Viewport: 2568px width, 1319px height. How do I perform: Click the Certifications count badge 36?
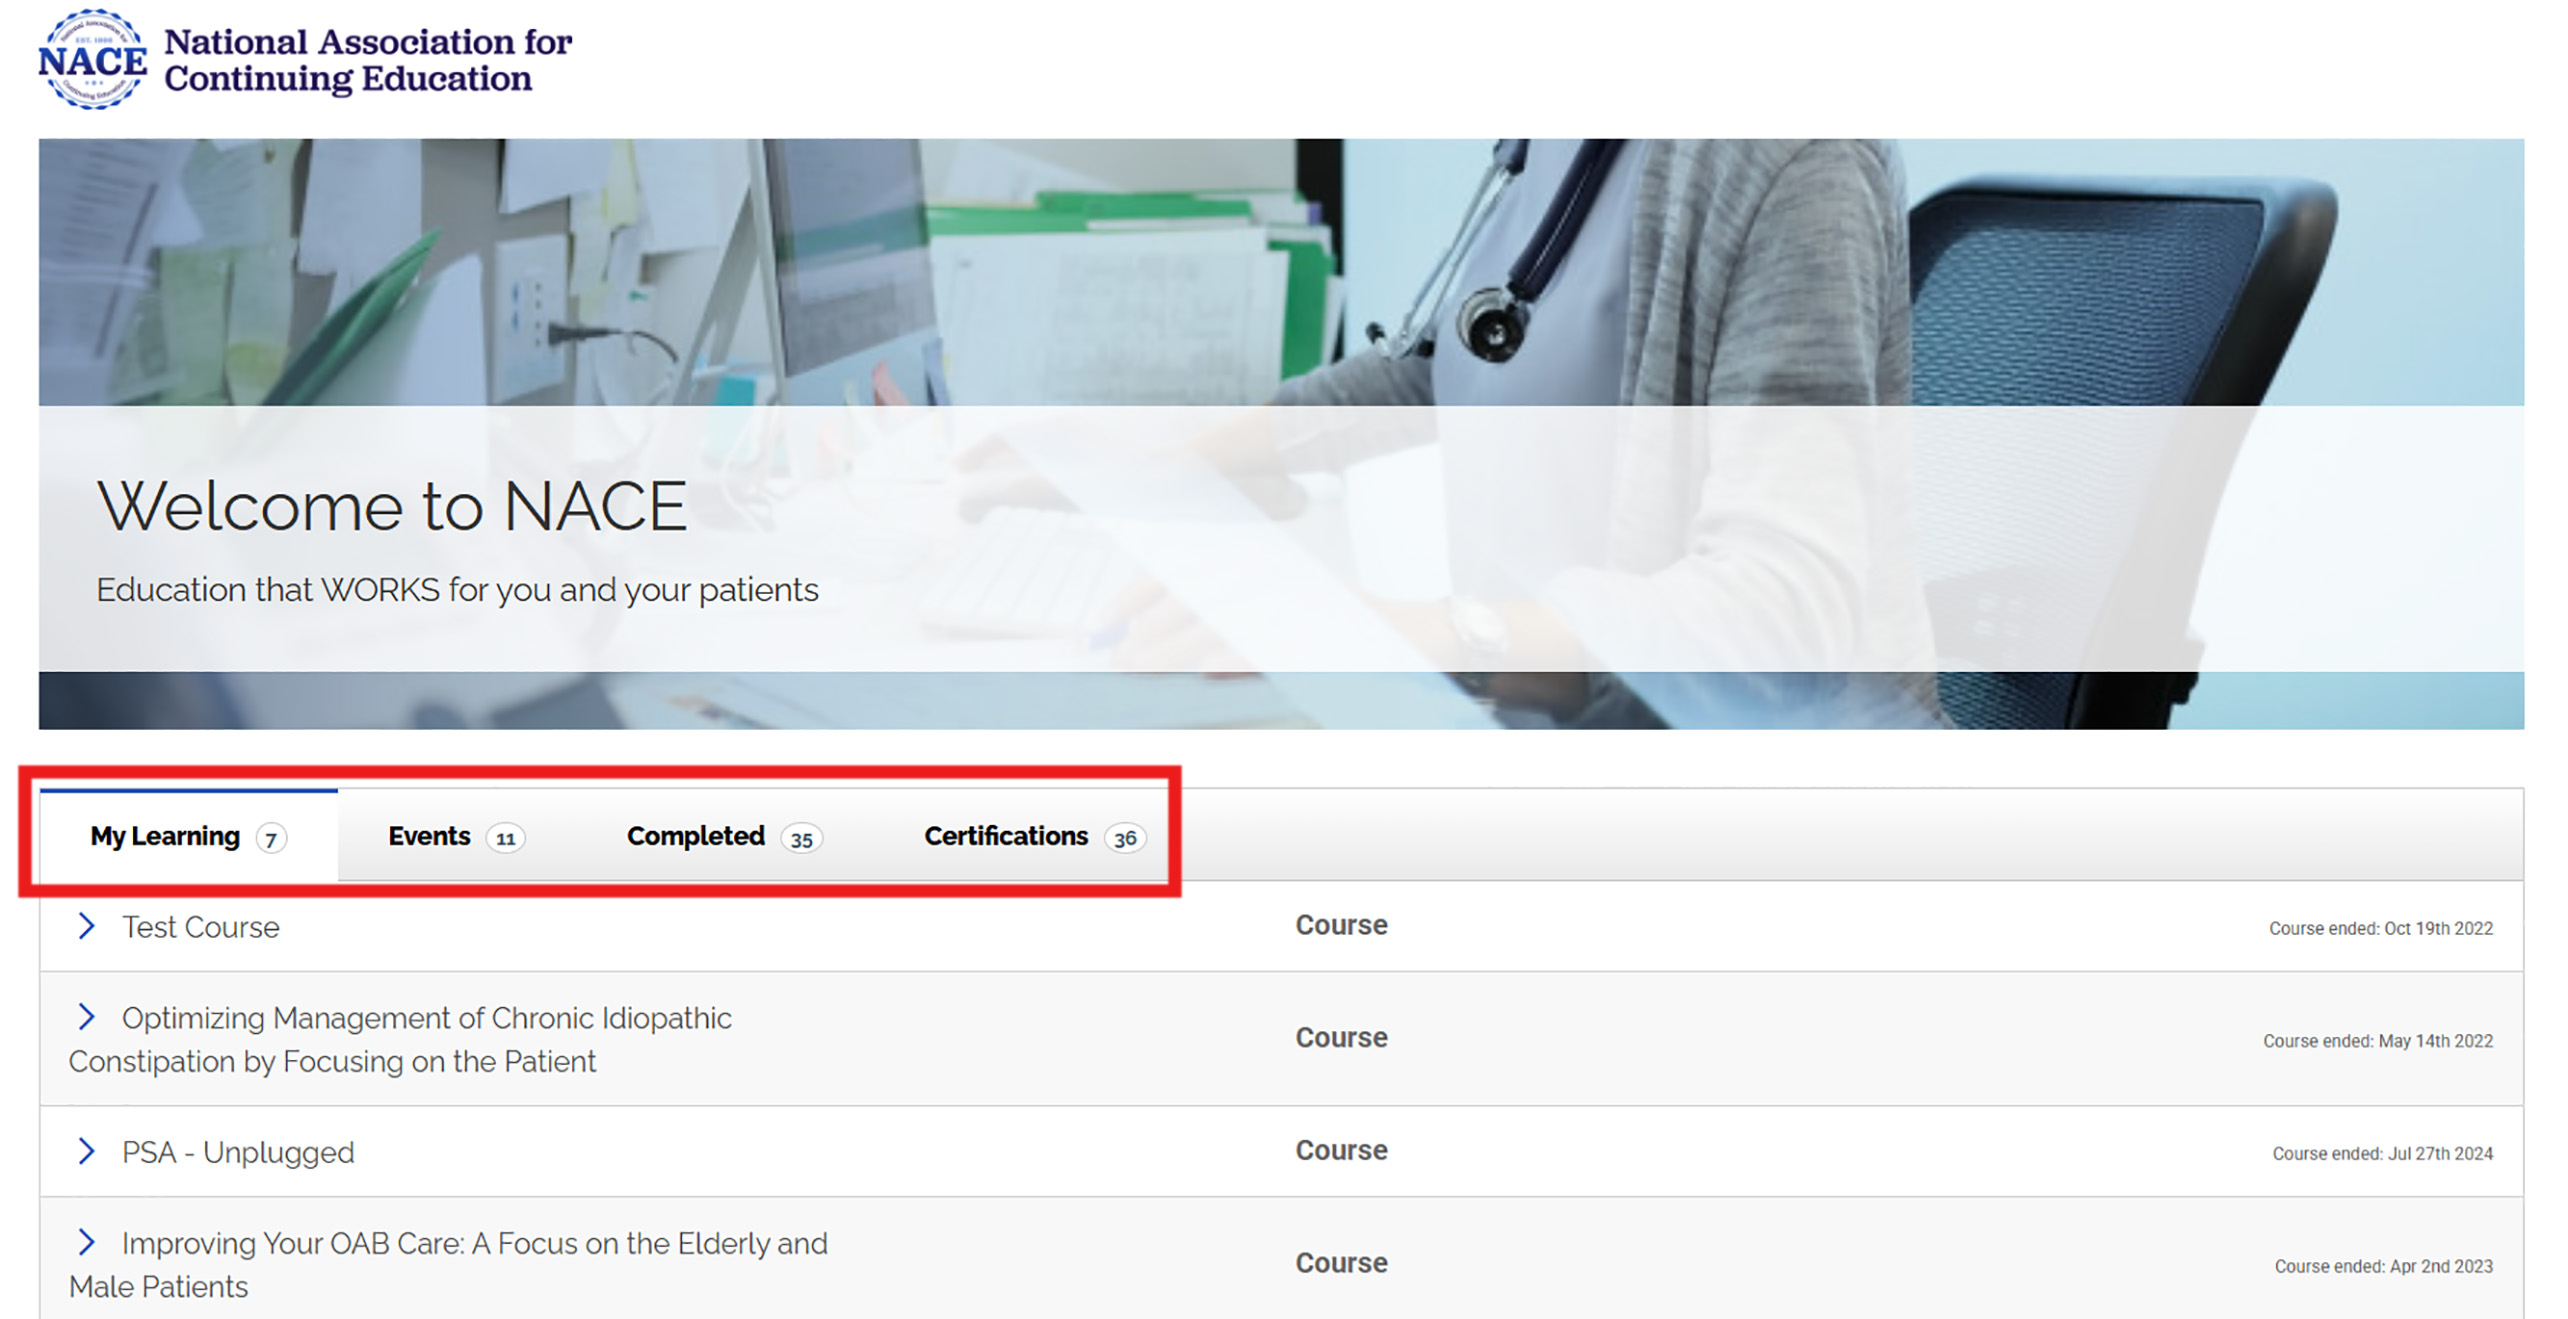(1125, 839)
